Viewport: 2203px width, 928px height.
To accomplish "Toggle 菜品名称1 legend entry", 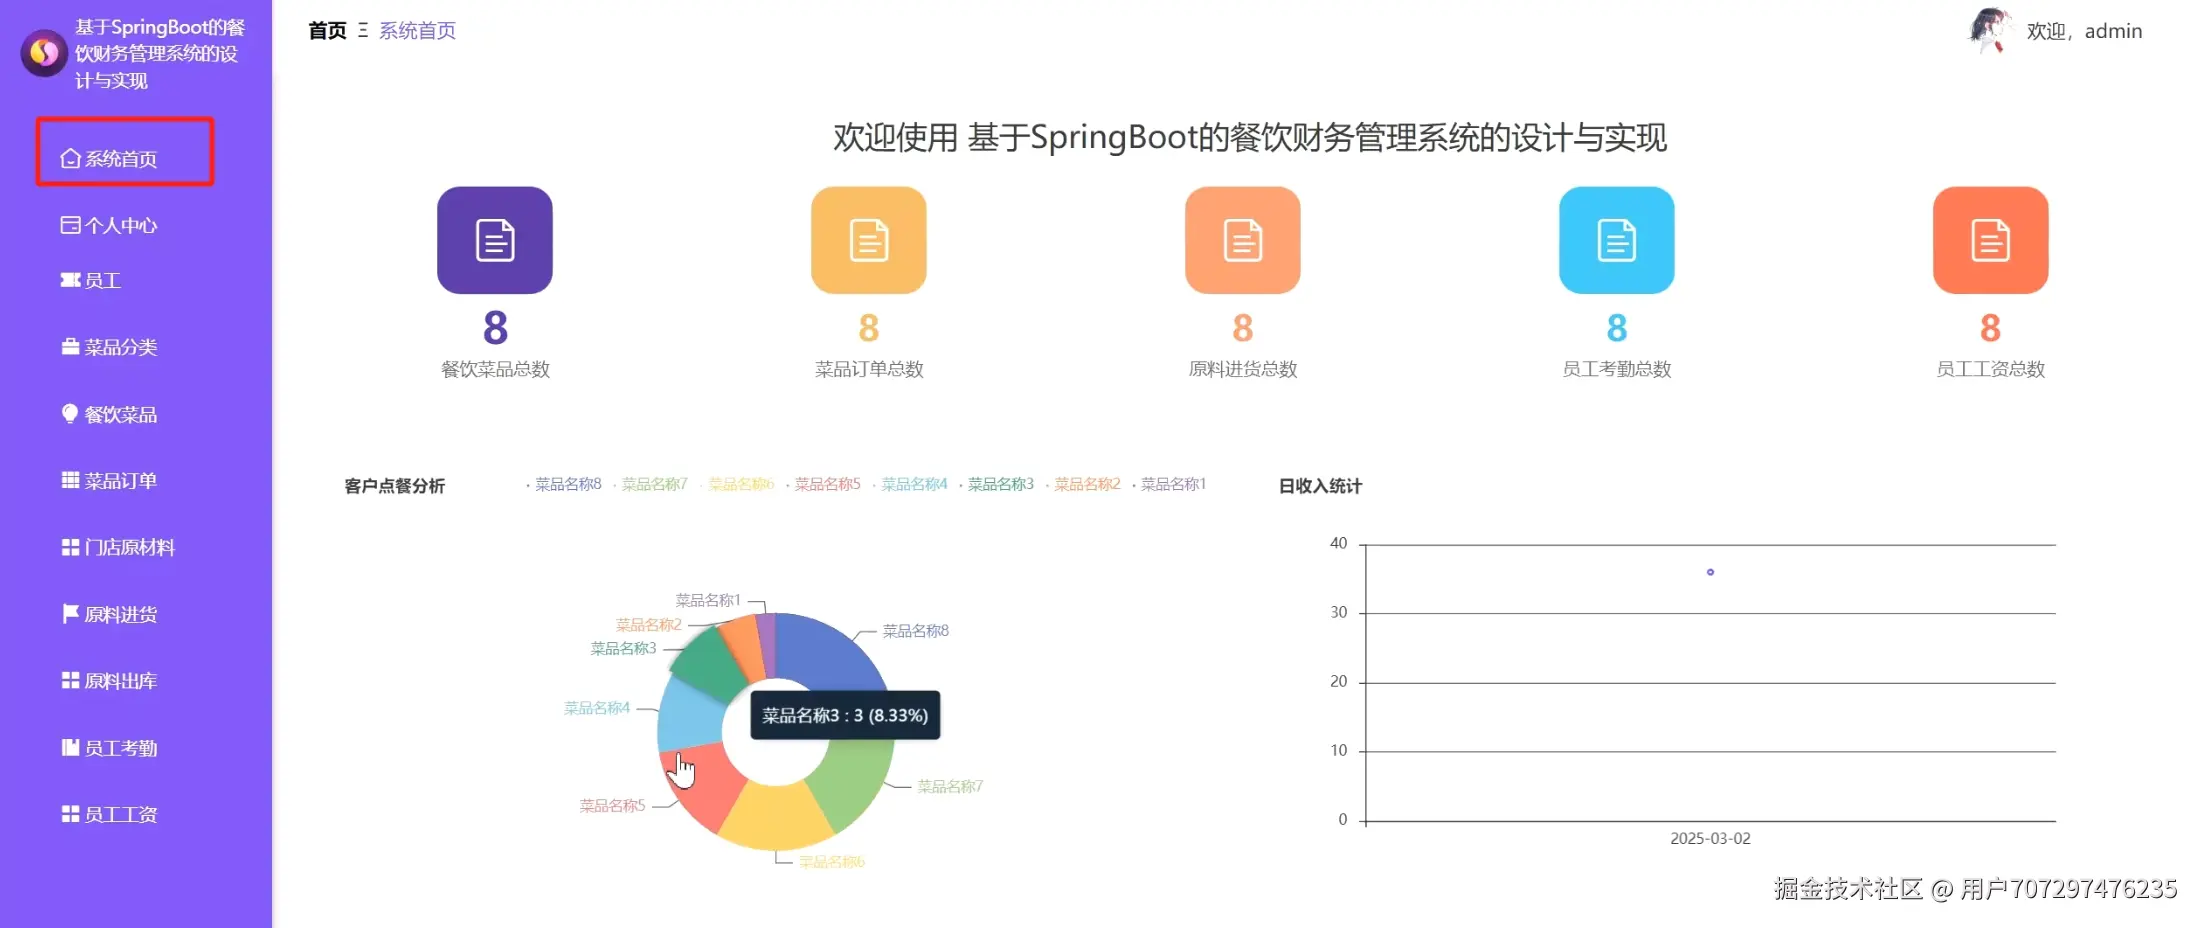I will pyautogui.click(x=1170, y=484).
